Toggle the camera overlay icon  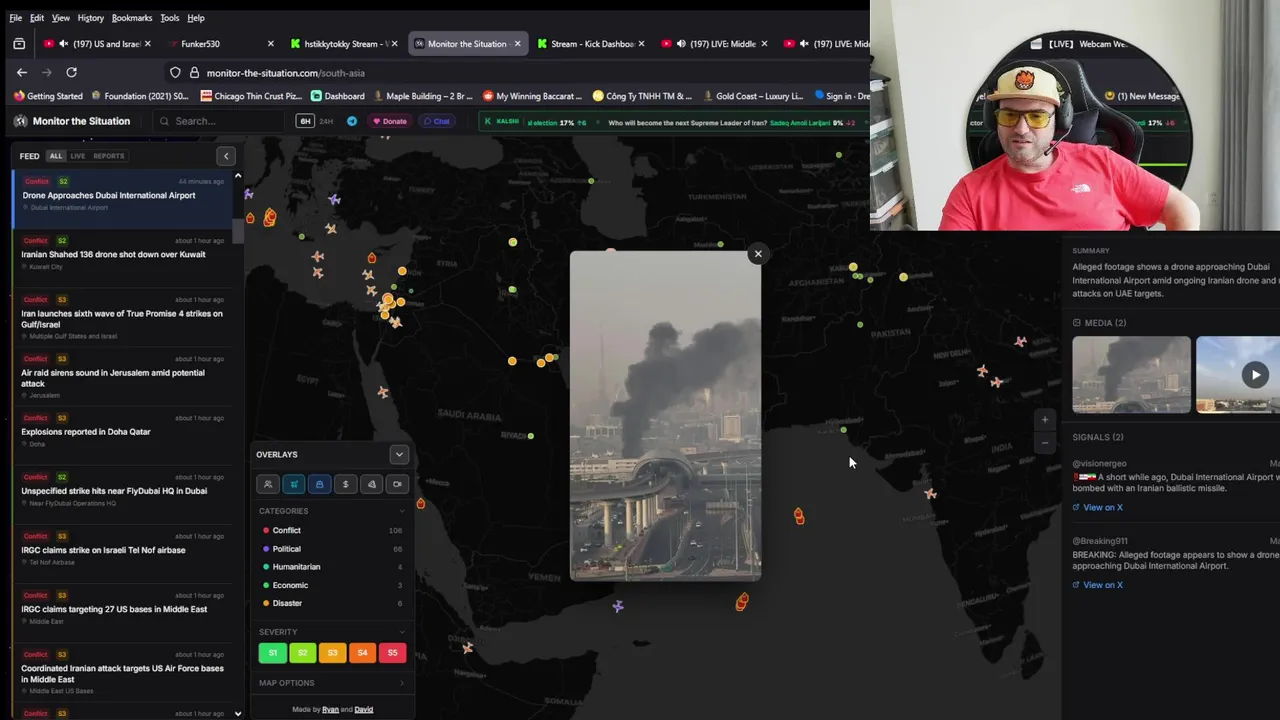(x=398, y=484)
